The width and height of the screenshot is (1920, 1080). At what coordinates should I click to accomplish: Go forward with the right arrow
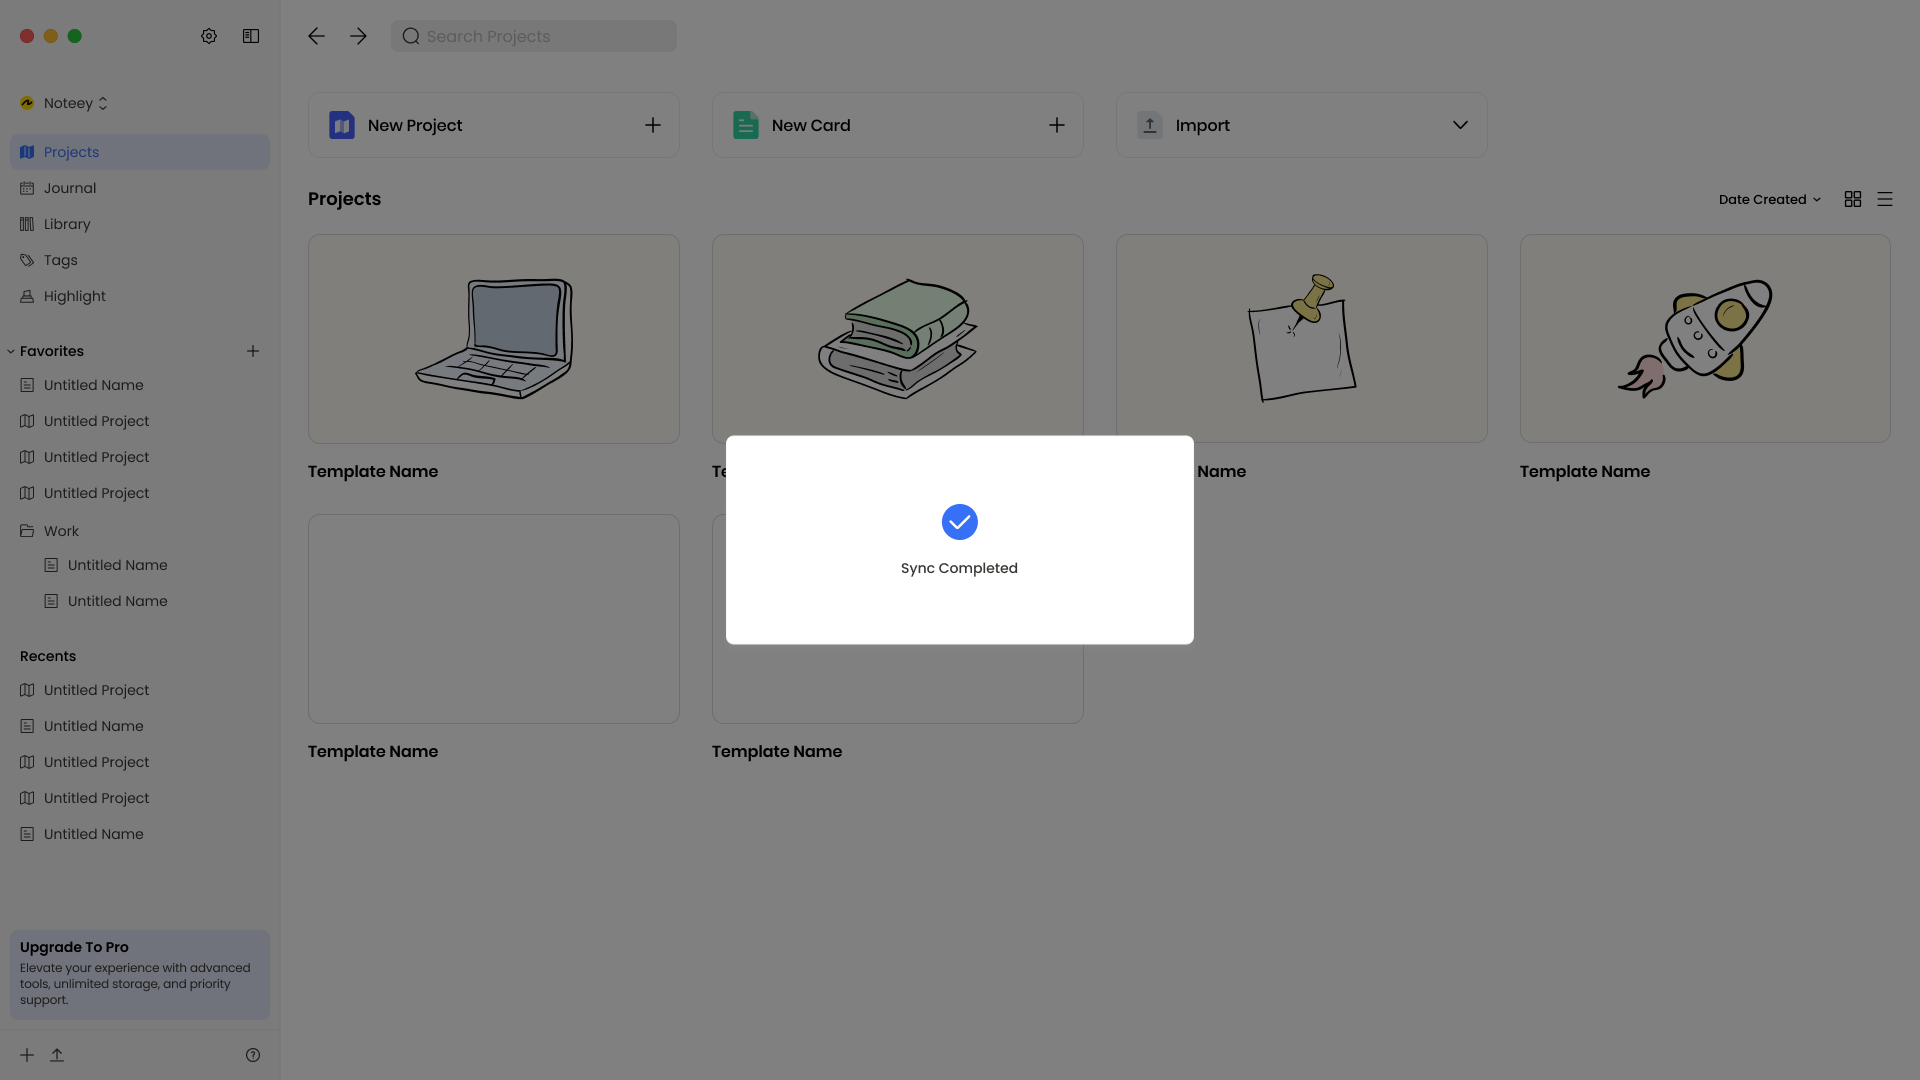click(x=358, y=36)
